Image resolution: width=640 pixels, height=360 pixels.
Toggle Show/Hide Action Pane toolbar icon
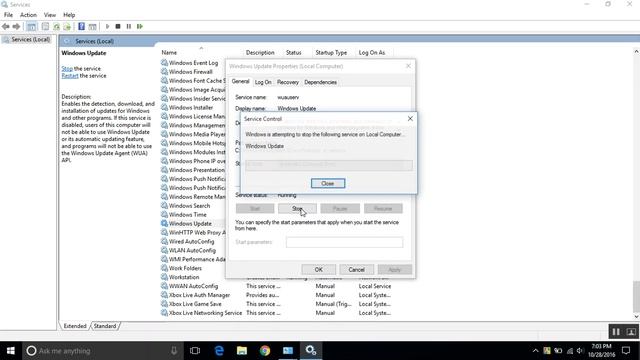(93, 27)
